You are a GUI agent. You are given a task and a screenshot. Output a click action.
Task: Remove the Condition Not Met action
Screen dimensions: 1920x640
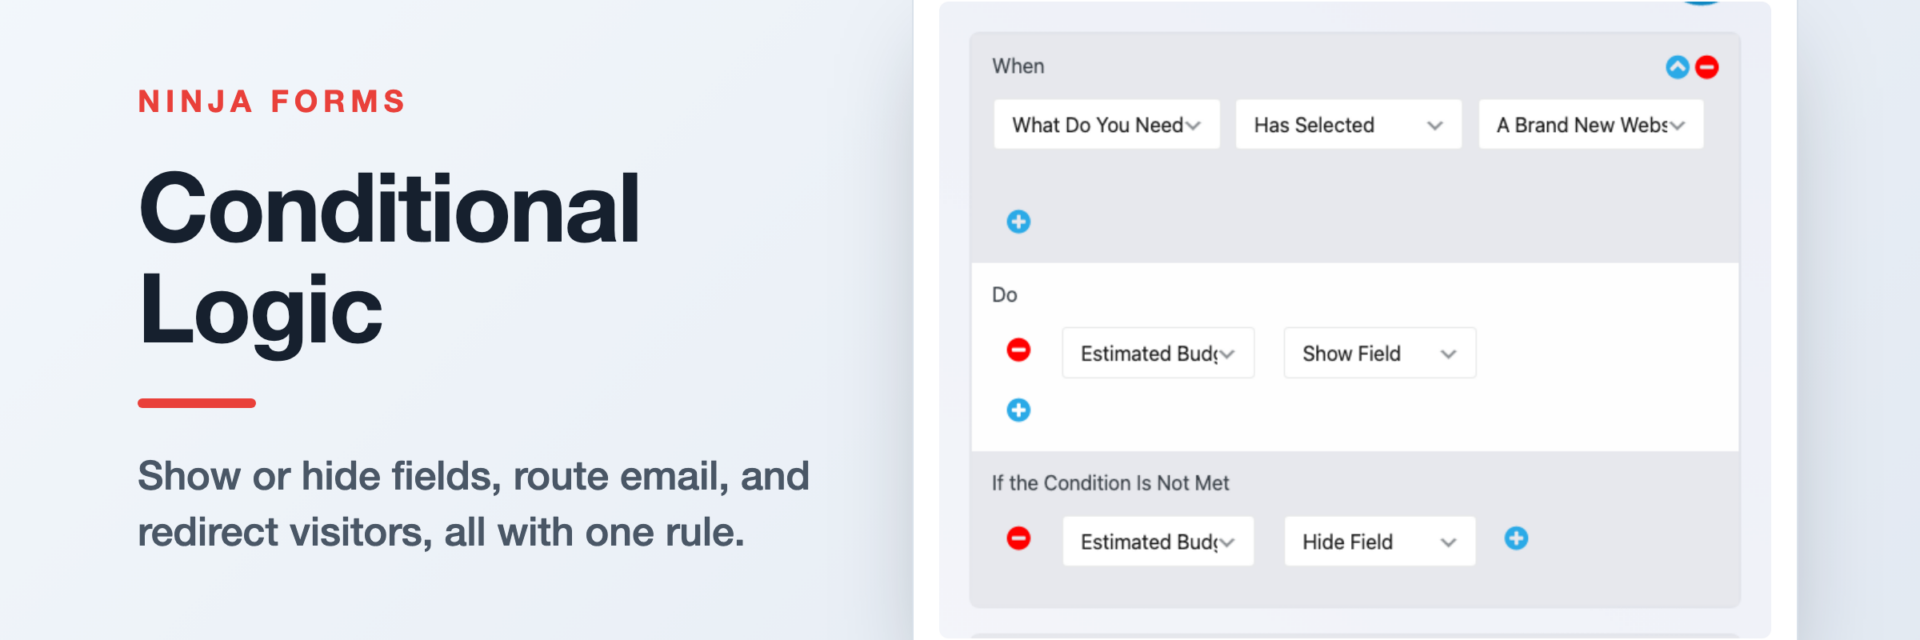click(1018, 539)
